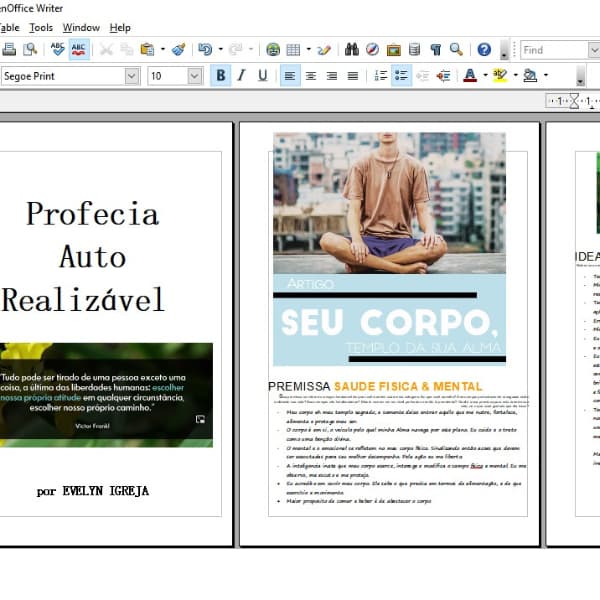Toggle Numbering list button
The width and height of the screenshot is (600, 600).
(x=380, y=75)
